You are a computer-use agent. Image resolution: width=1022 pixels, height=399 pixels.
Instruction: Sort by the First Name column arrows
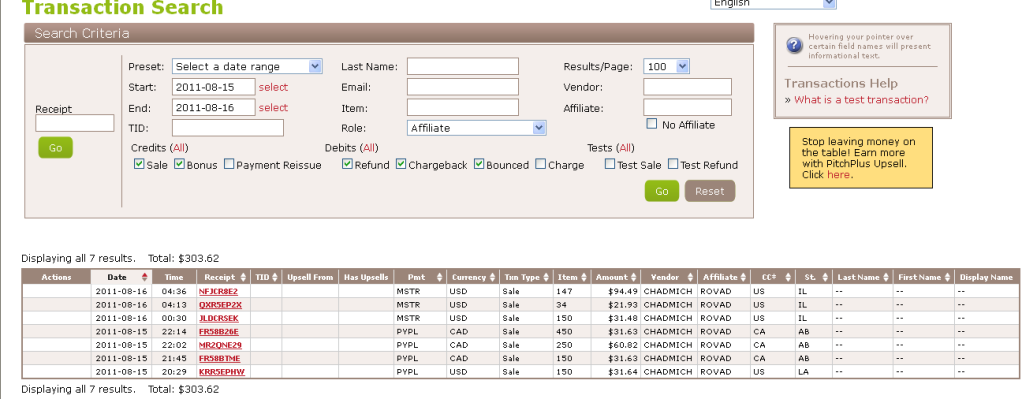(948, 277)
